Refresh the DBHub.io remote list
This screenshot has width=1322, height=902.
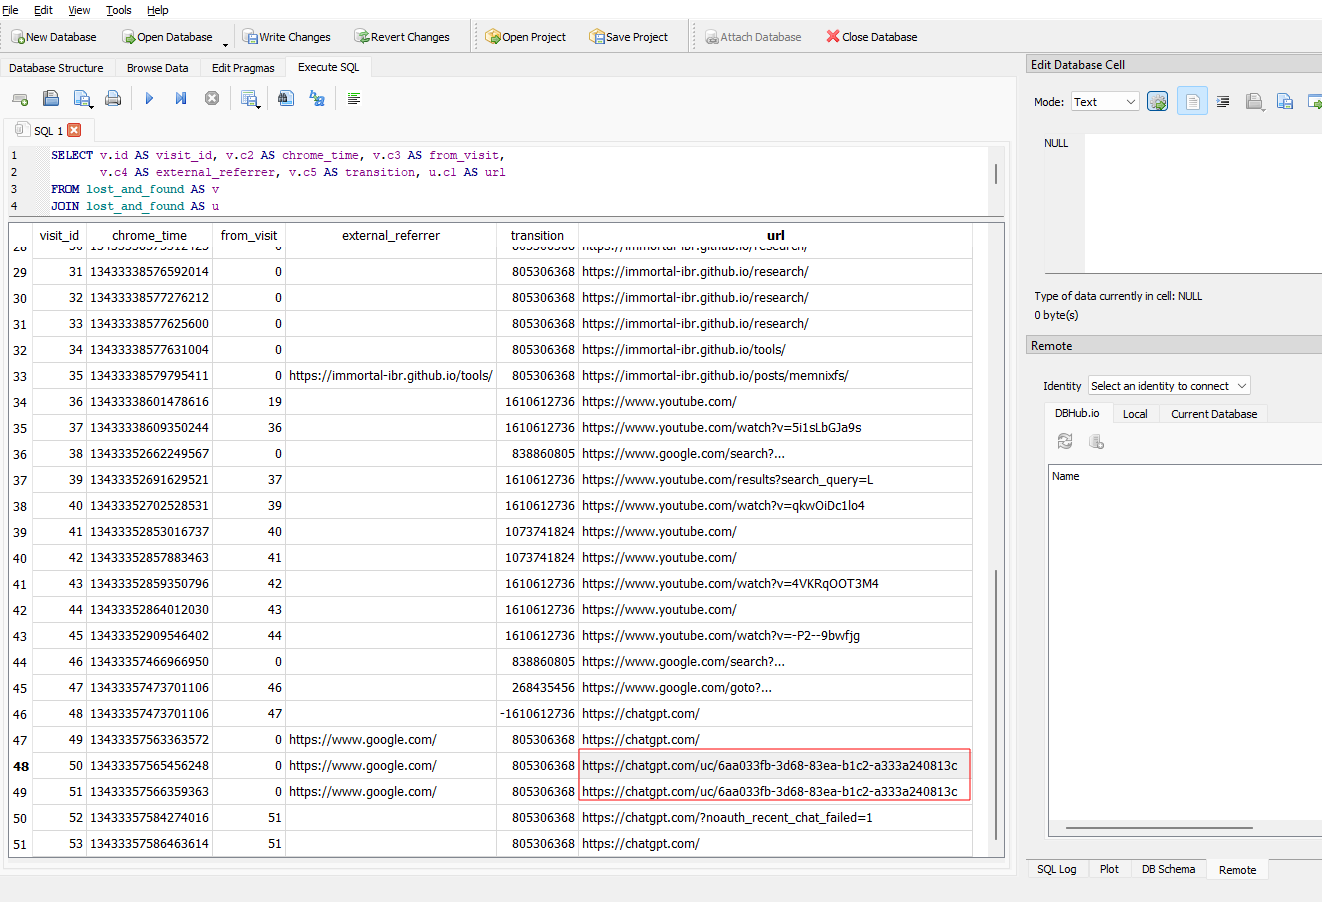pyautogui.click(x=1065, y=441)
